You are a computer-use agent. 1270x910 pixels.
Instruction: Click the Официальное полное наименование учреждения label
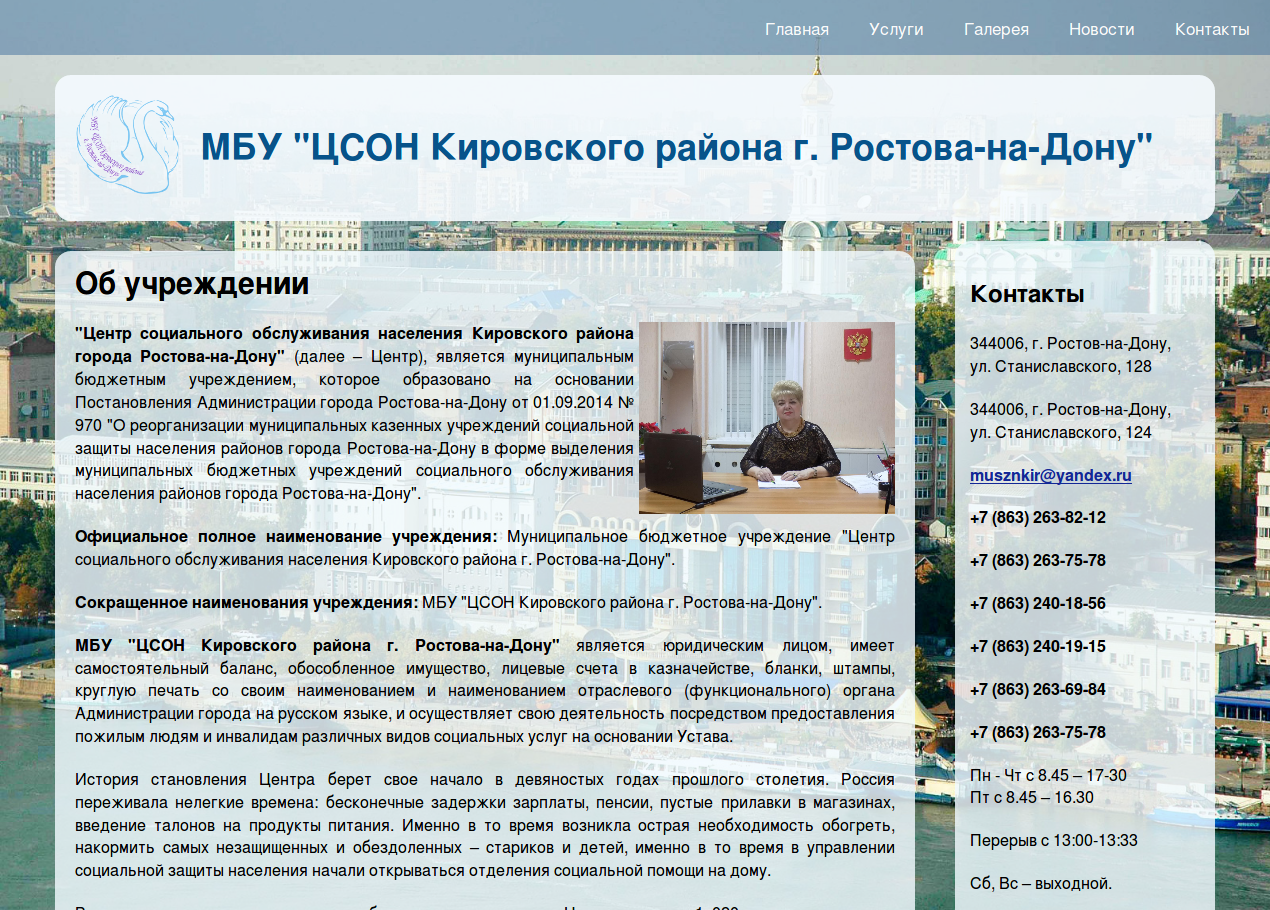[x=286, y=537]
